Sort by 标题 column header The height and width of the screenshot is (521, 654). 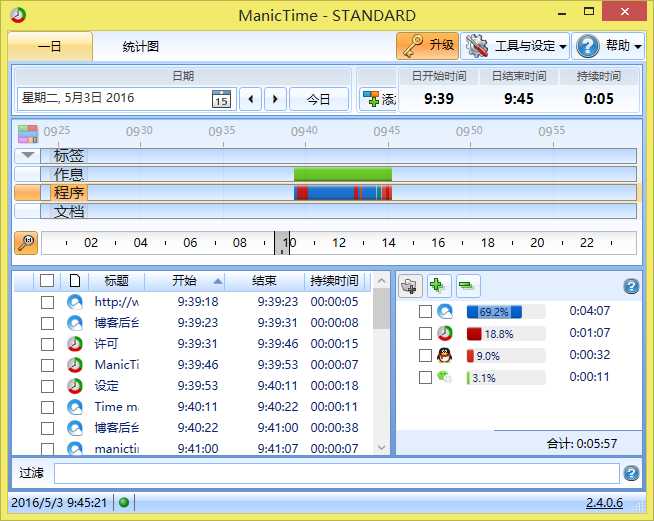coord(116,280)
